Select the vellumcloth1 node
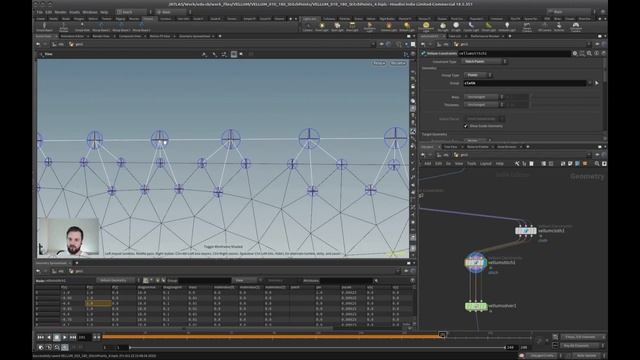Screen dimensions: 640x360 526,231
